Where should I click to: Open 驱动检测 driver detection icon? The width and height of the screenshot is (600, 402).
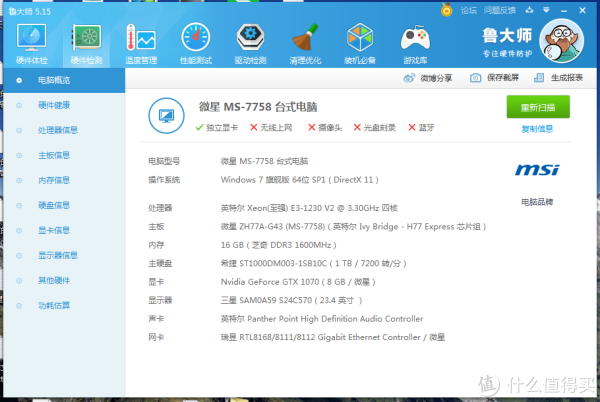[x=250, y=43]
